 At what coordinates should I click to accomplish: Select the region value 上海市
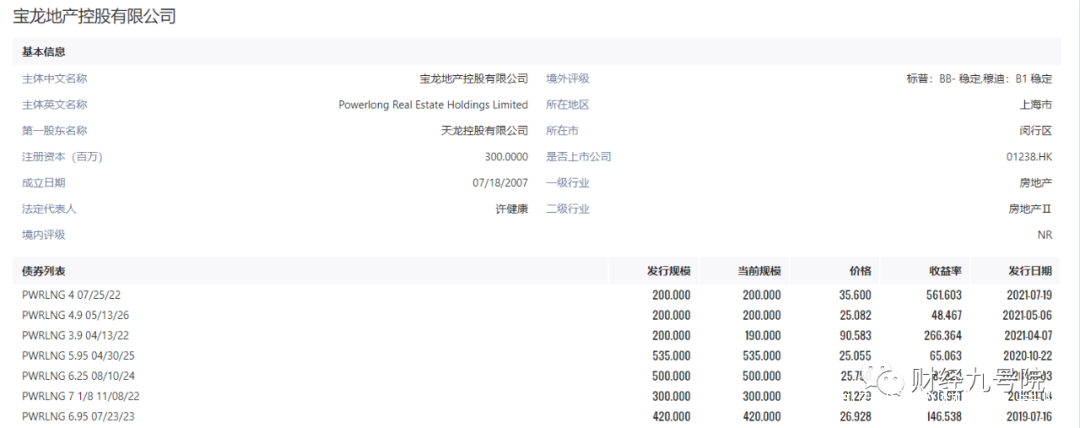[1037, 105]
